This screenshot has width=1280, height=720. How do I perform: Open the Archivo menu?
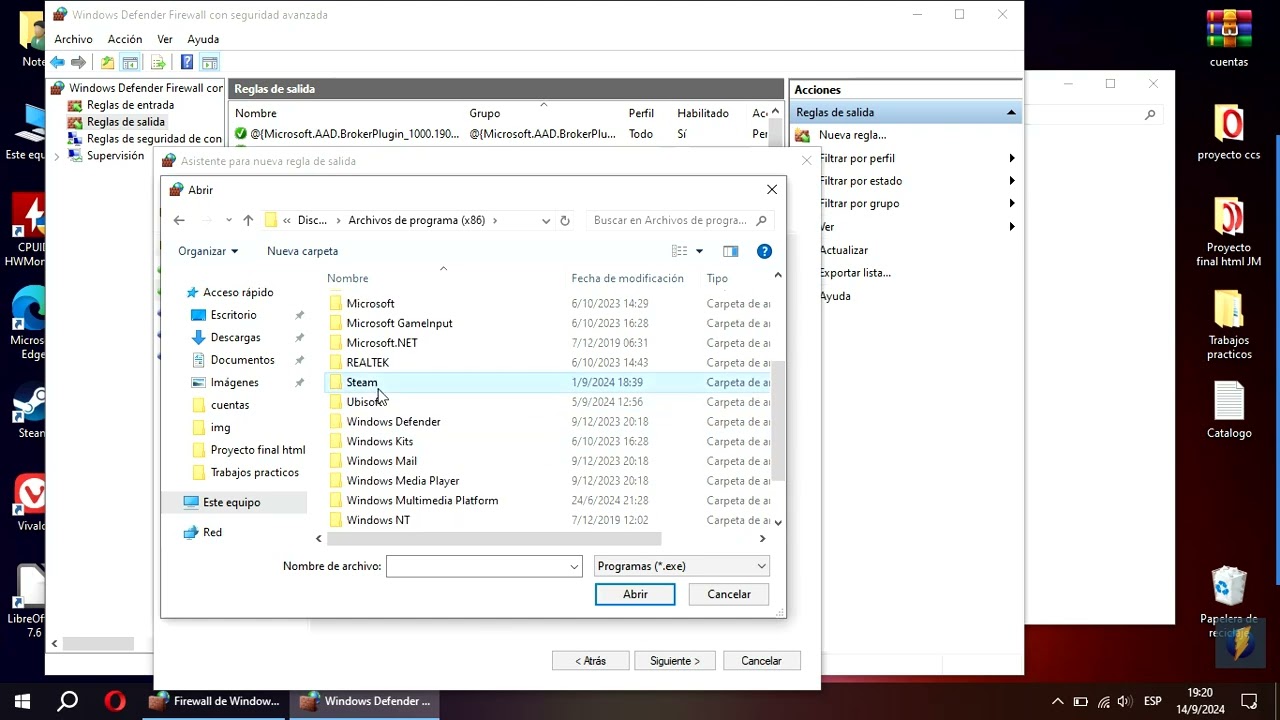point(73,39)
